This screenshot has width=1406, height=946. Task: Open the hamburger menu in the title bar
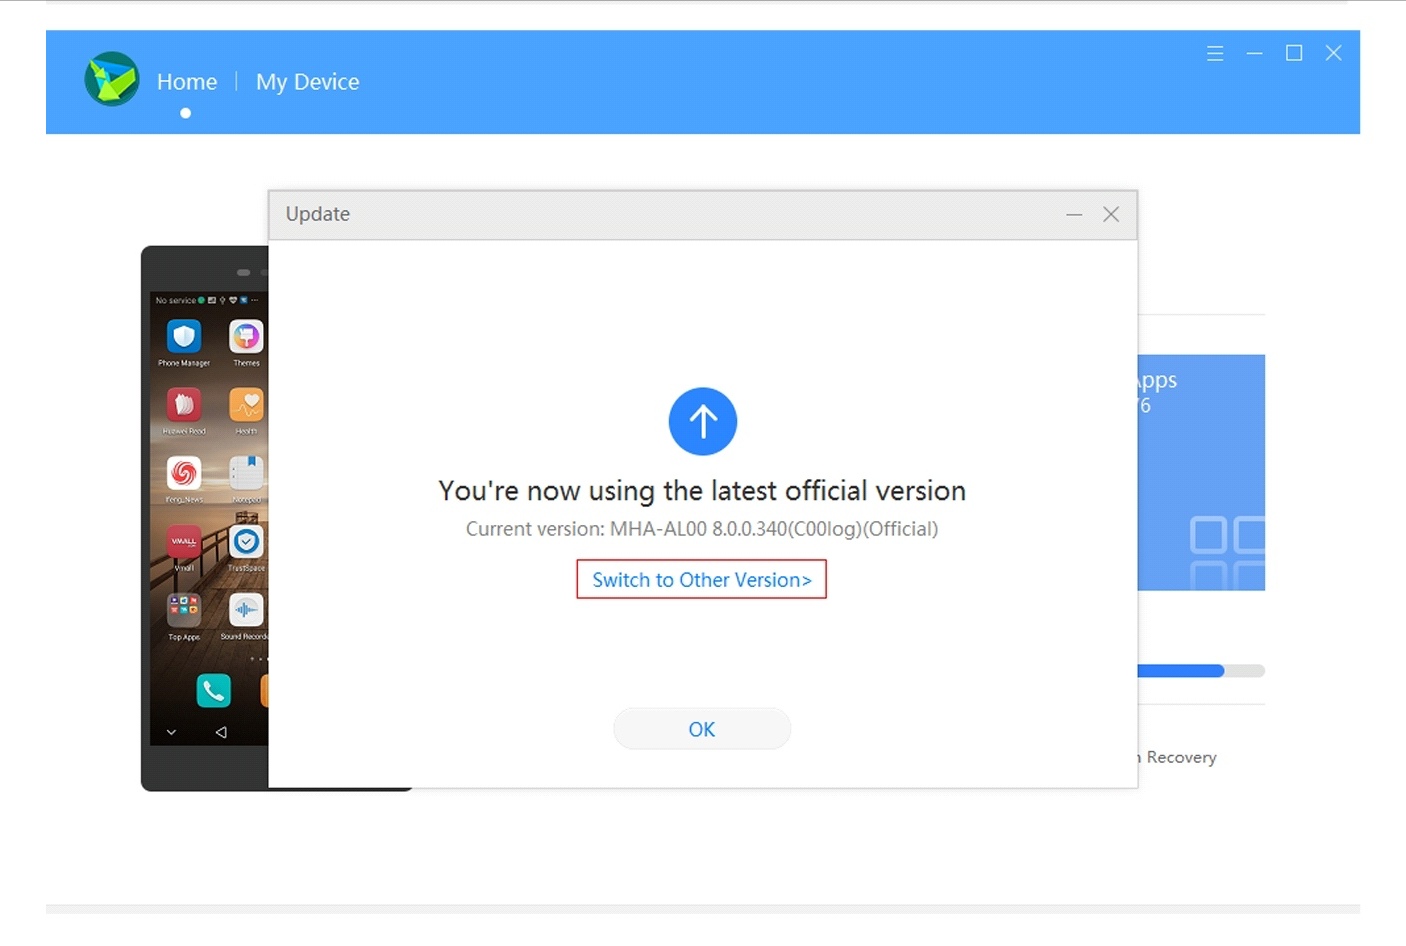(x=1215, y=53)
